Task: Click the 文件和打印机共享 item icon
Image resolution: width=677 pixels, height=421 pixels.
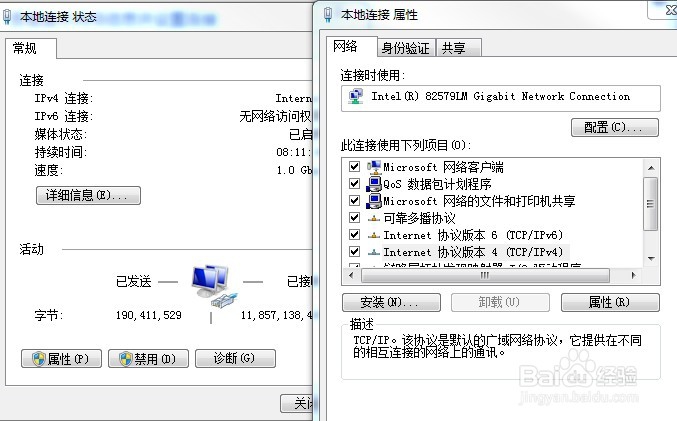Action: (374, 201)
